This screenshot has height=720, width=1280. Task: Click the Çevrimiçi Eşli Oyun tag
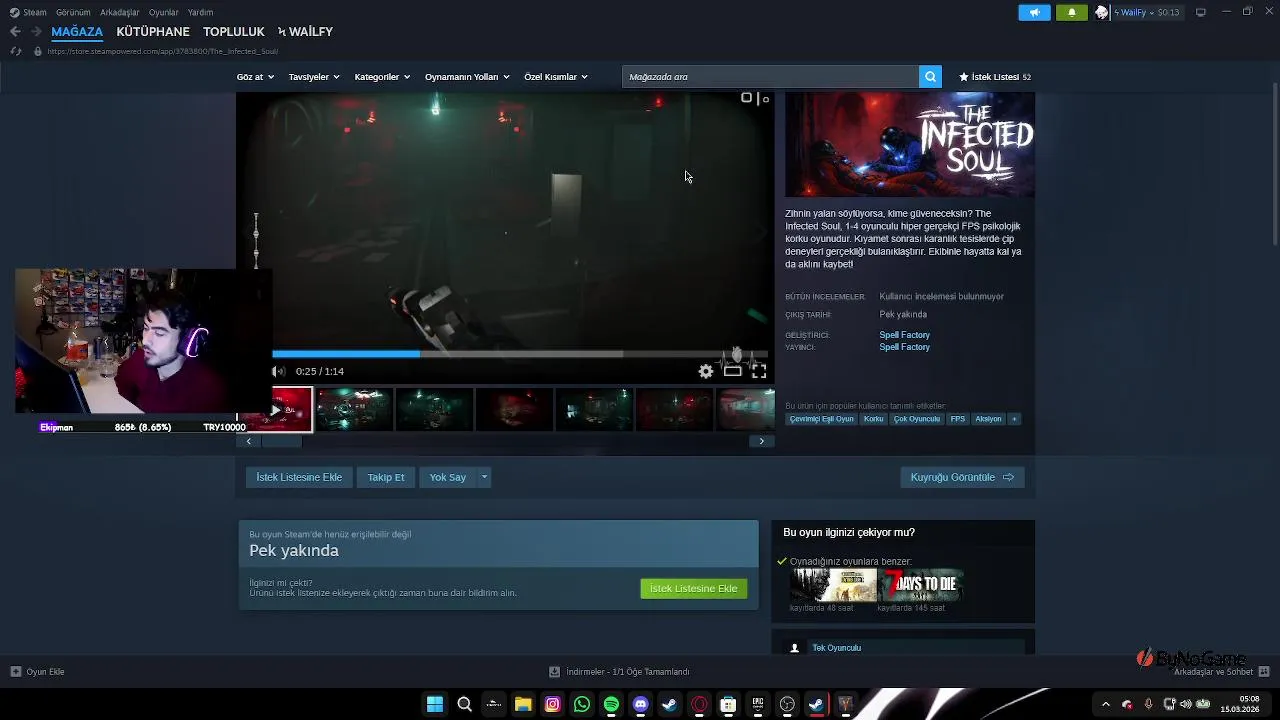(822, 419)
